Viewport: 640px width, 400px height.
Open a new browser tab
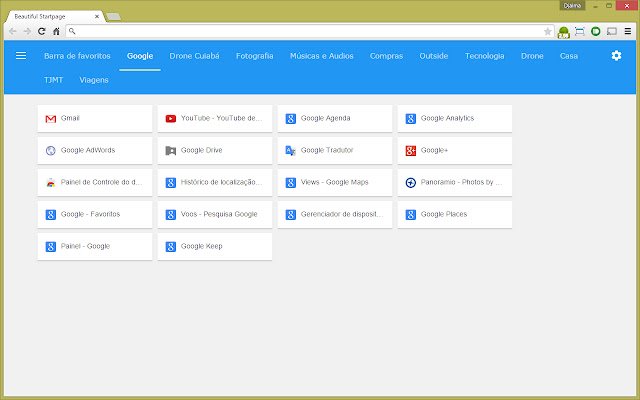(x=113, y=17)
